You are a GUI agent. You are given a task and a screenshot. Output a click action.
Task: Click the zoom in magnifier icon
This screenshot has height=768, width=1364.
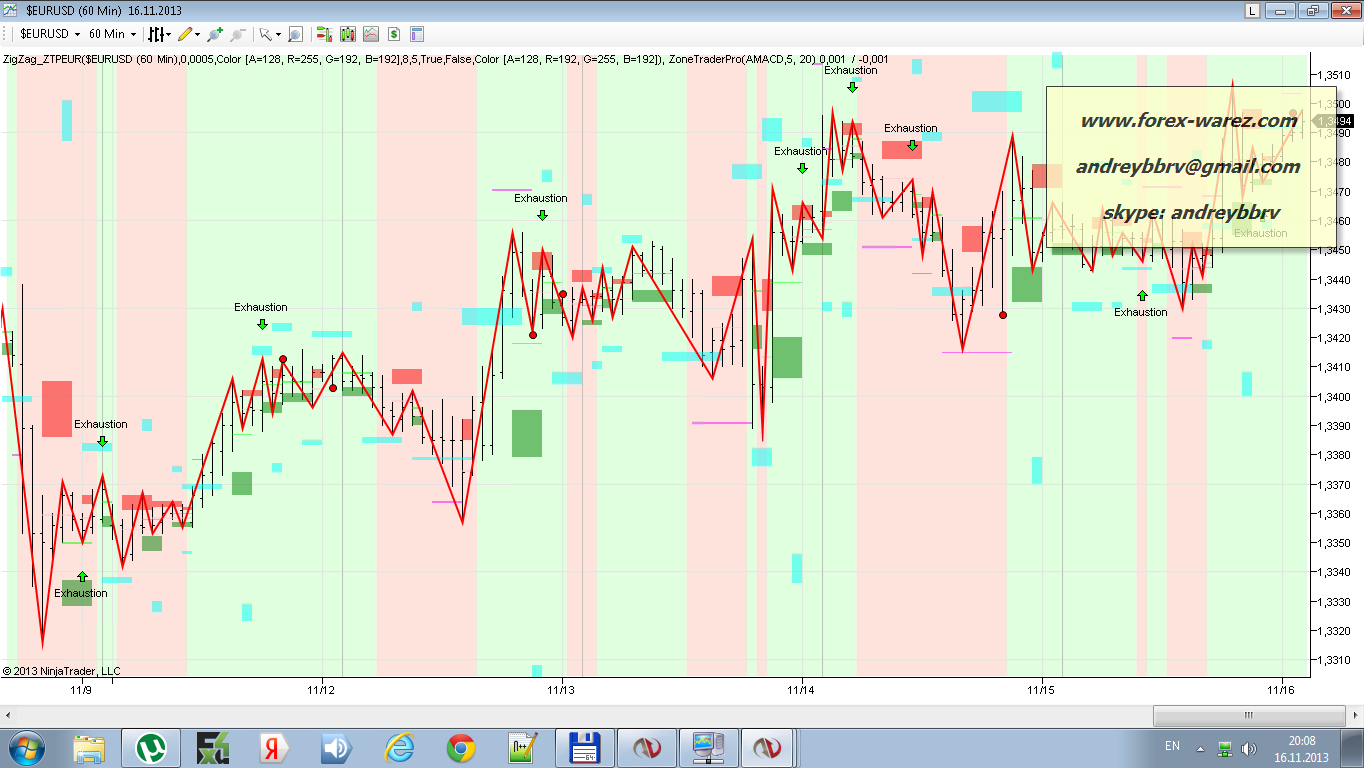click(214, 34)
